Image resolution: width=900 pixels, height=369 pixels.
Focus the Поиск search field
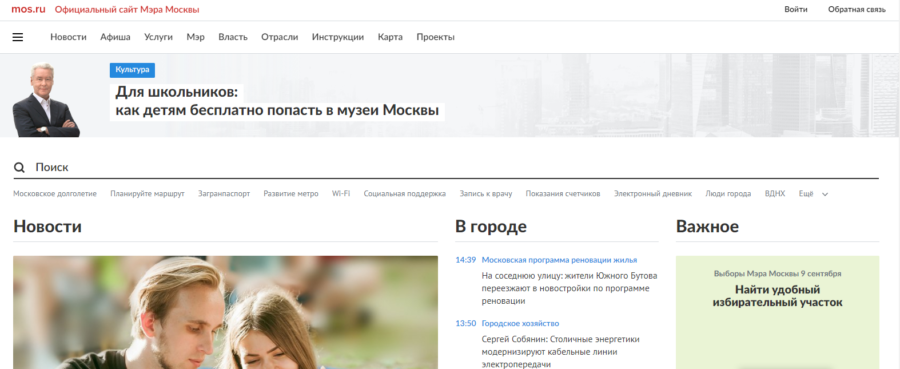pyautogui.click(x=446, y=168)
